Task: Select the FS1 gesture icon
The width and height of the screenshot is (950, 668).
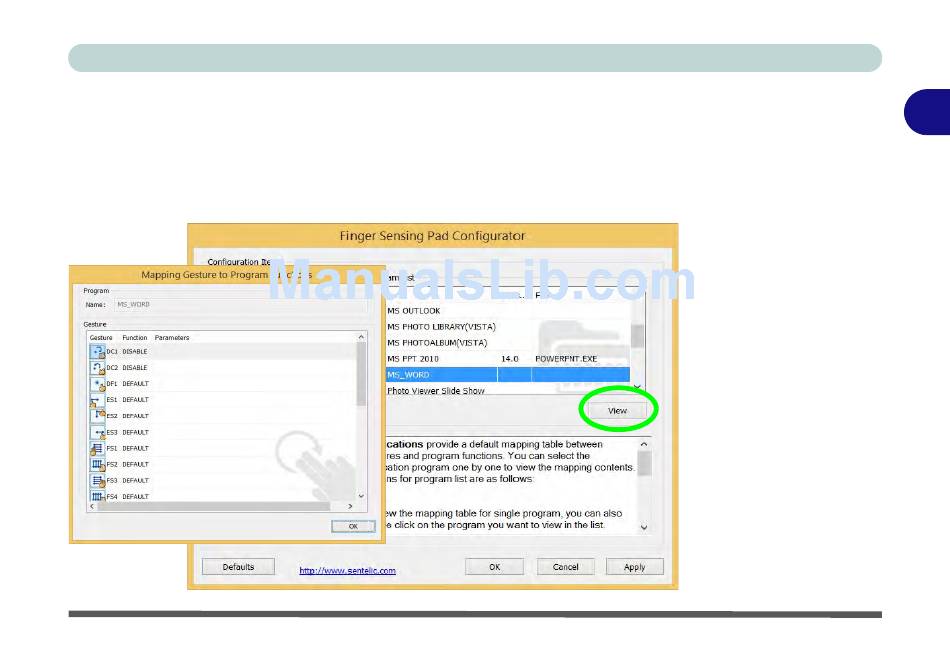Action: tap(97, 448)
